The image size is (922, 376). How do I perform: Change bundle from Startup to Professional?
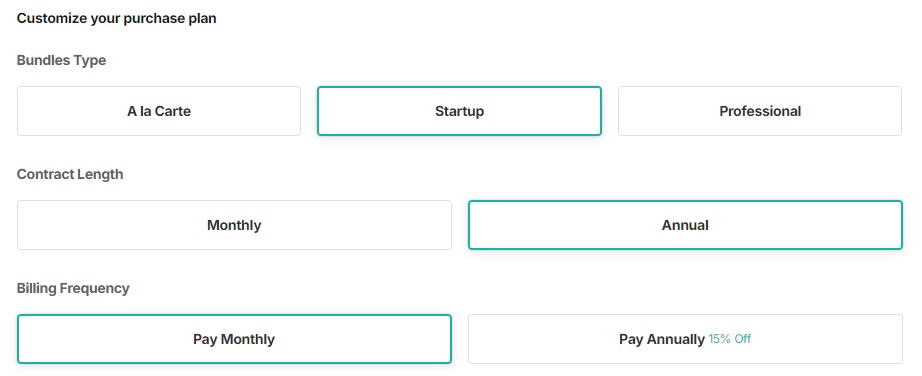click(760, 111)
